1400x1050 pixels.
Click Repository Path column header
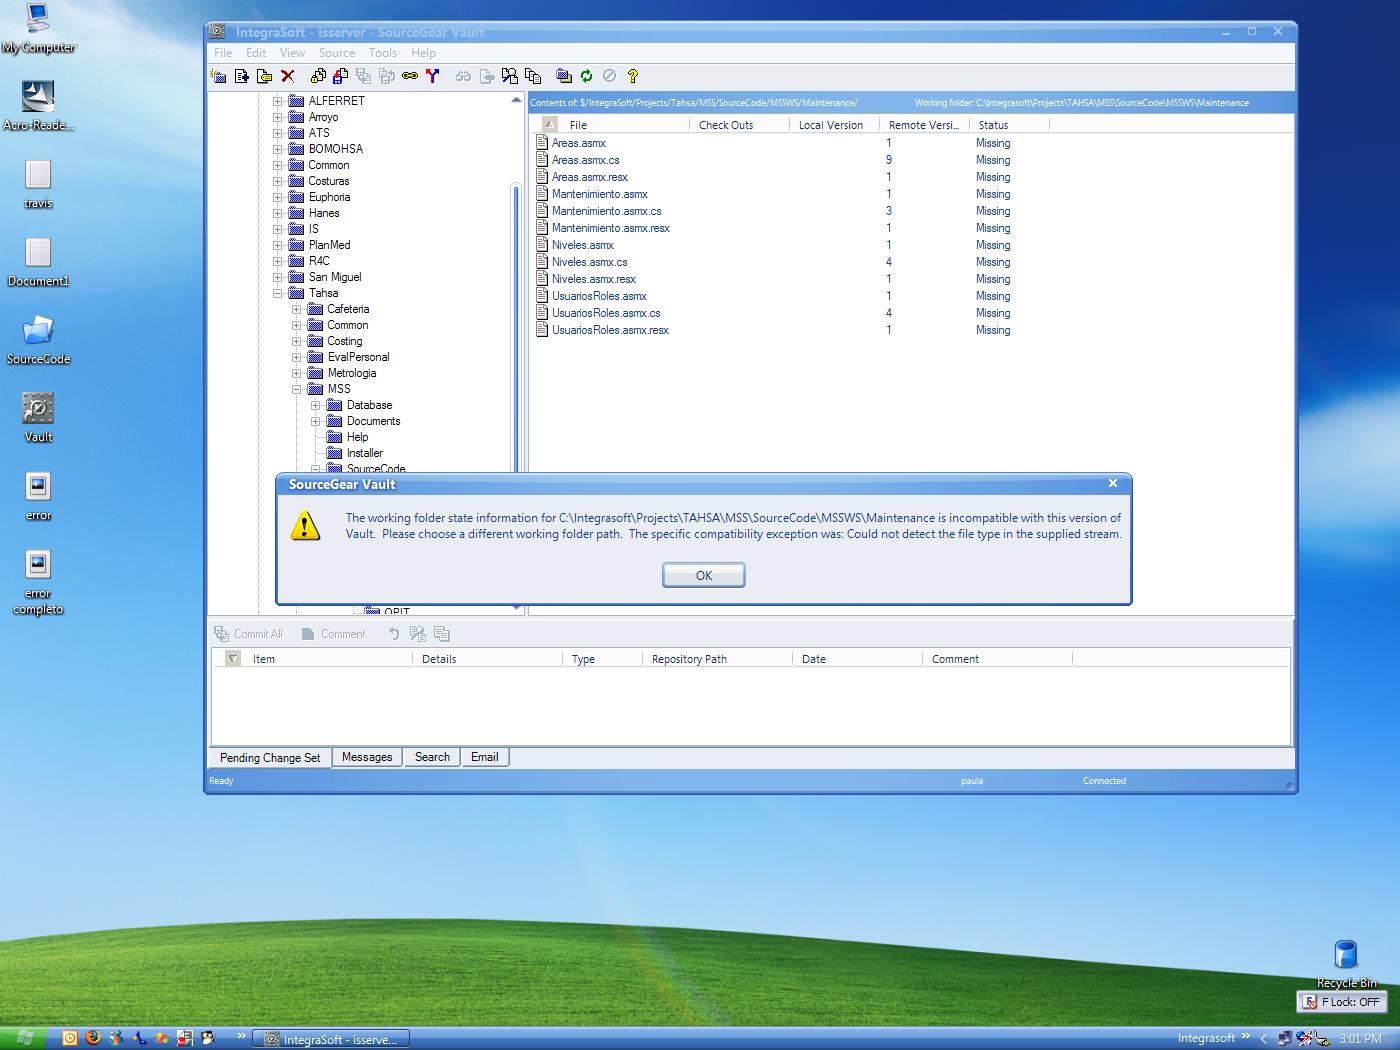click(716, 659)
